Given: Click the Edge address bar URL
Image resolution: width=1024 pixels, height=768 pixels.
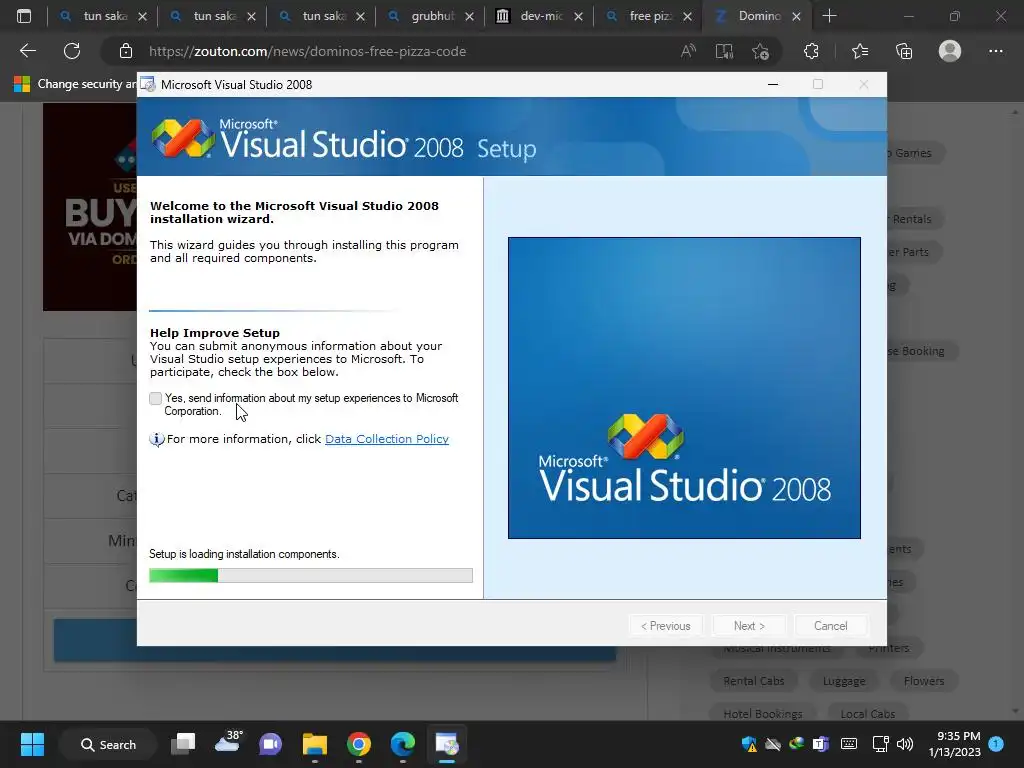Looking at the screenshot, I should click(307, 51).
